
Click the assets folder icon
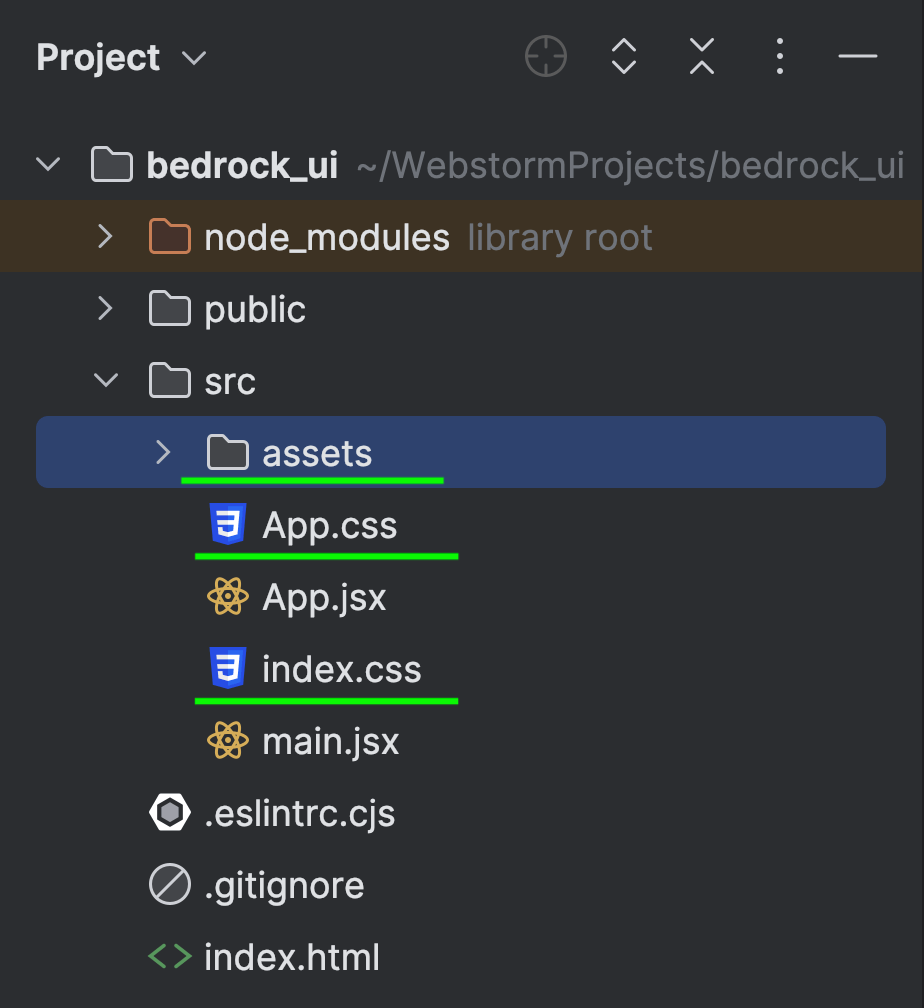click(227, 454)
